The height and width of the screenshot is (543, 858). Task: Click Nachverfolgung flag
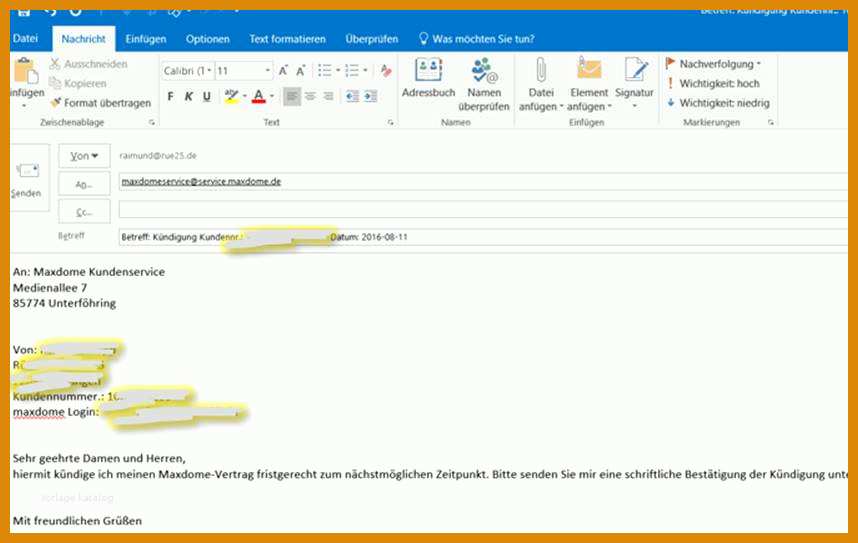[x=713, y=64]
